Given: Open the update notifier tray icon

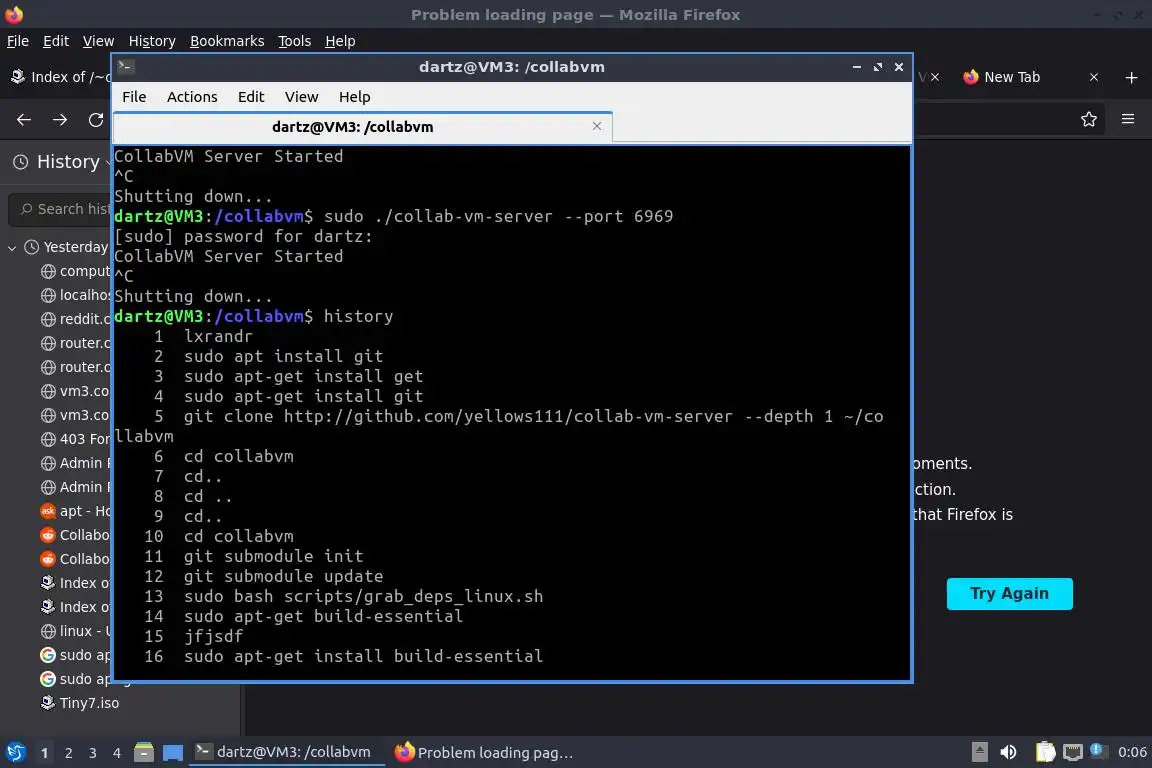Looking at the screenshot, I should pos(1097,750).
